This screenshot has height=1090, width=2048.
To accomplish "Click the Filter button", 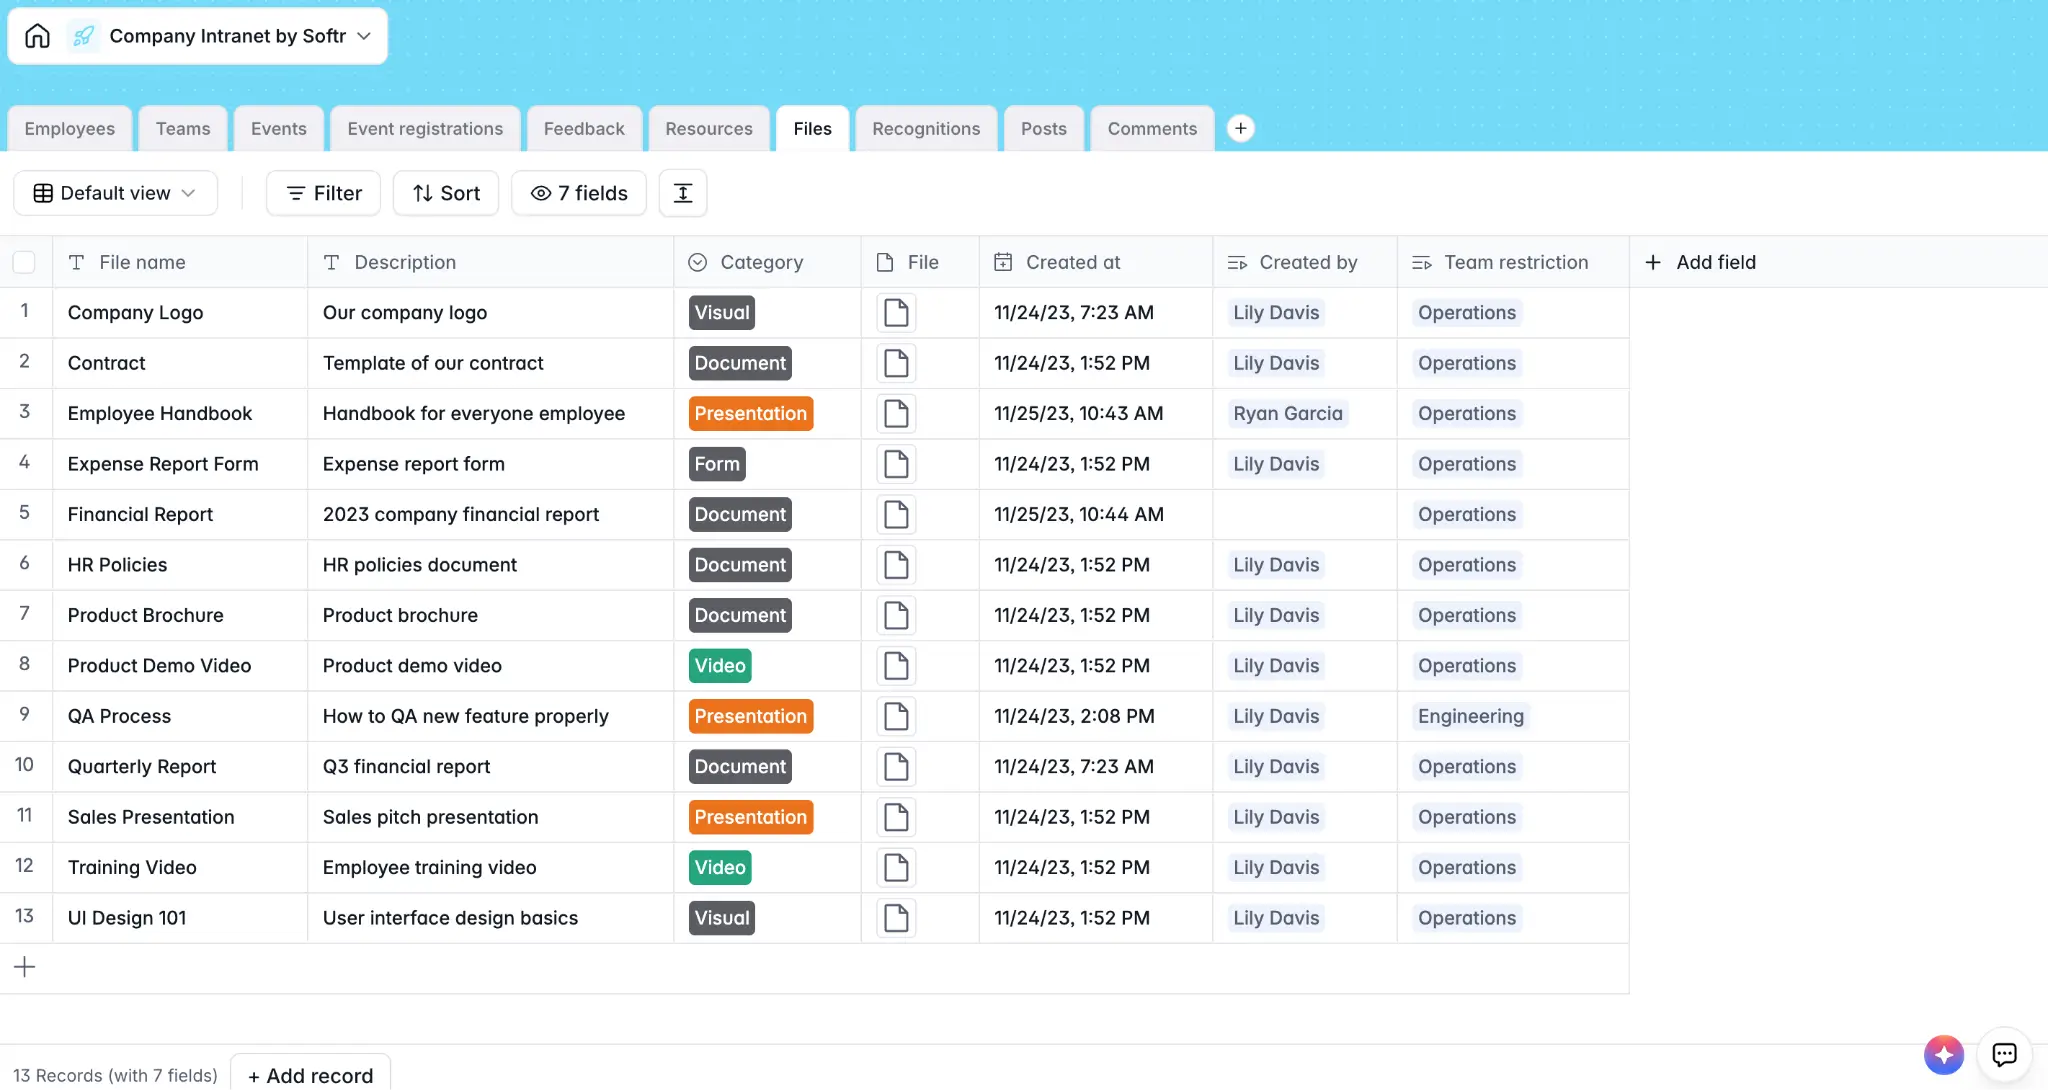I will pos(323,193).
